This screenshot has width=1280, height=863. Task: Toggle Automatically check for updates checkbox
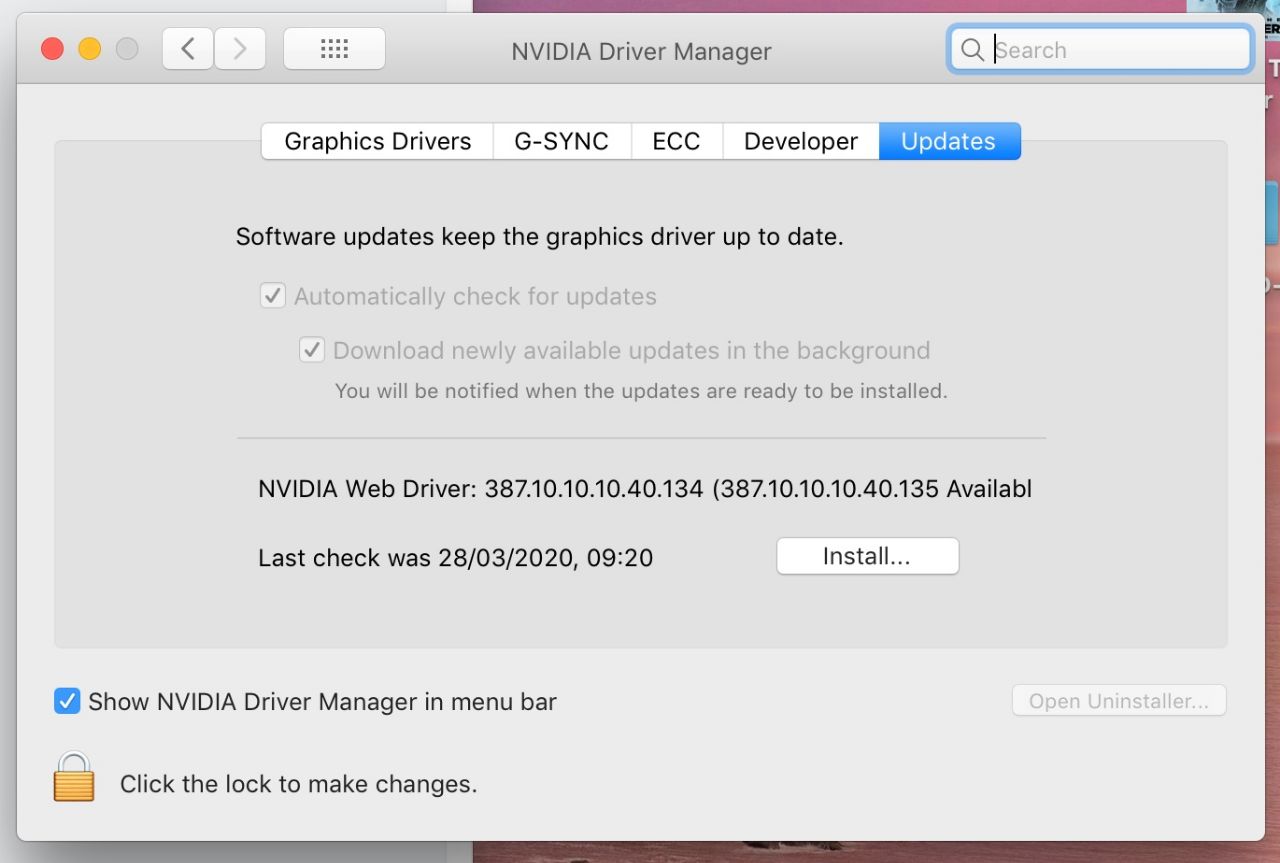(x=272, y=296)
